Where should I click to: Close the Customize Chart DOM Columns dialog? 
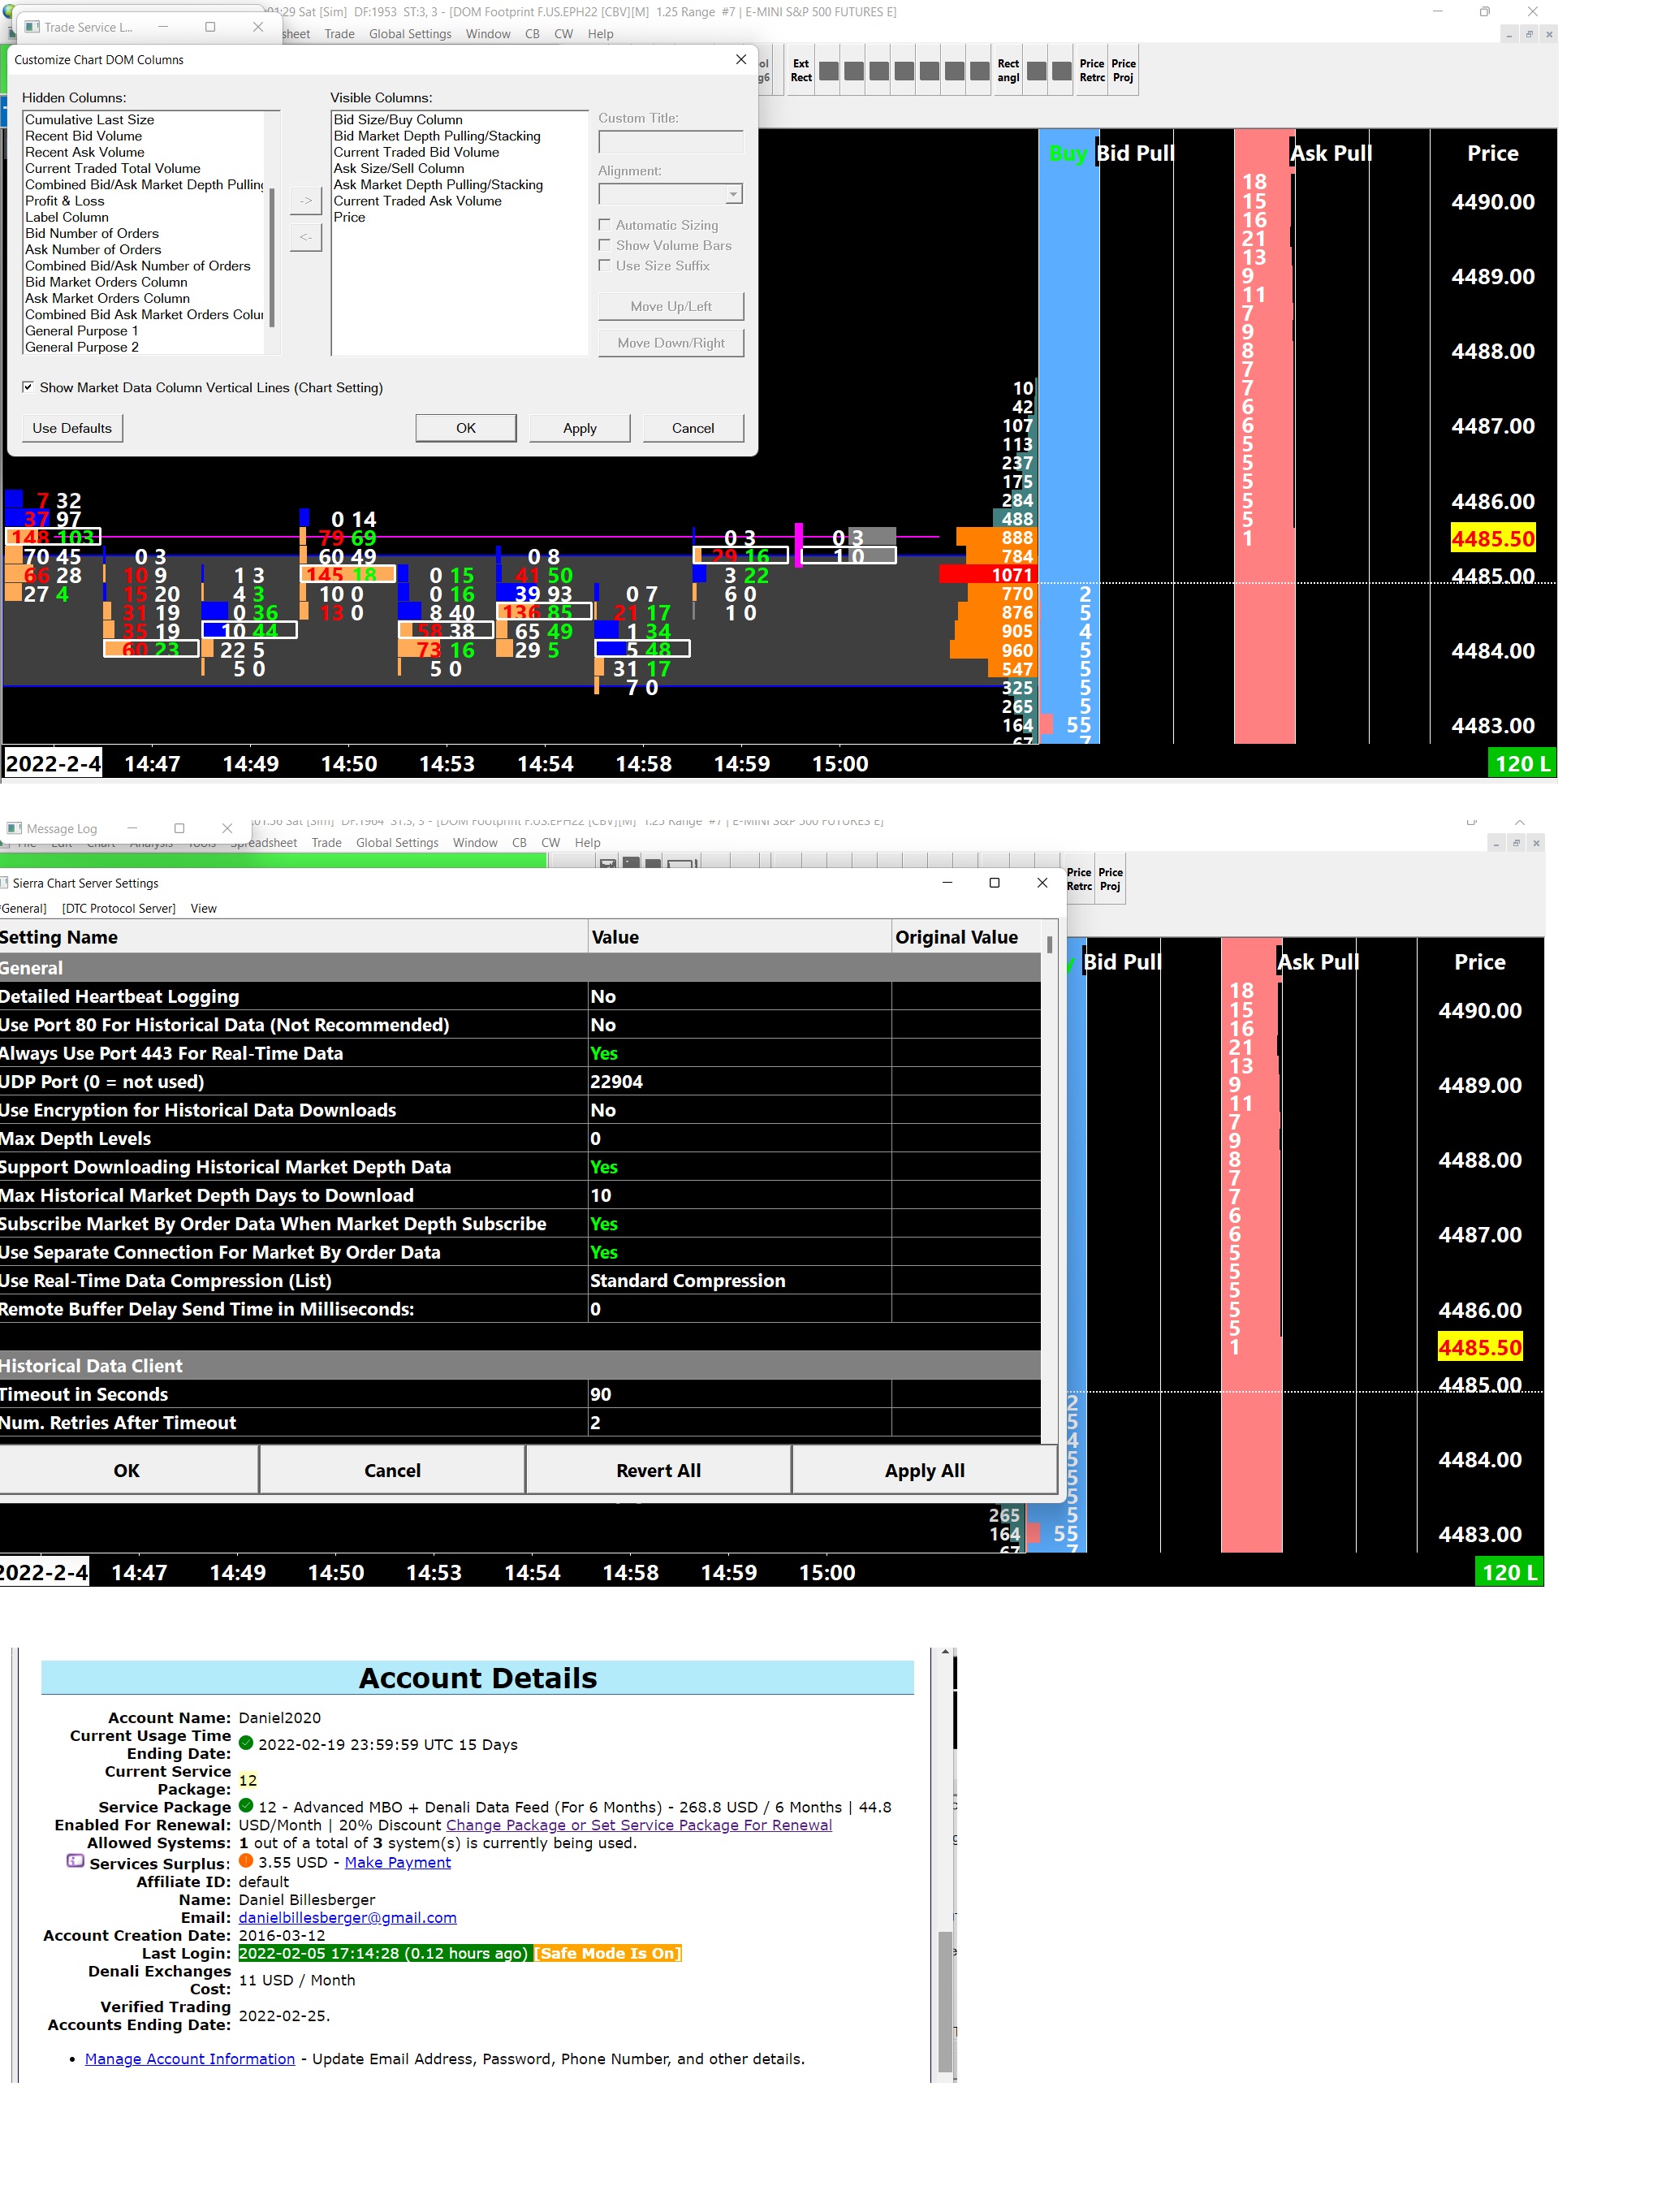click(741, 60)
